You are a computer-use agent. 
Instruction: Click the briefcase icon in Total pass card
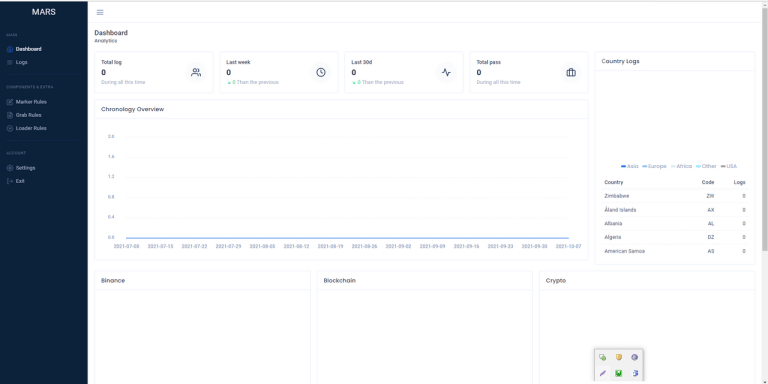pyautogui.click(x=571, y=72)
